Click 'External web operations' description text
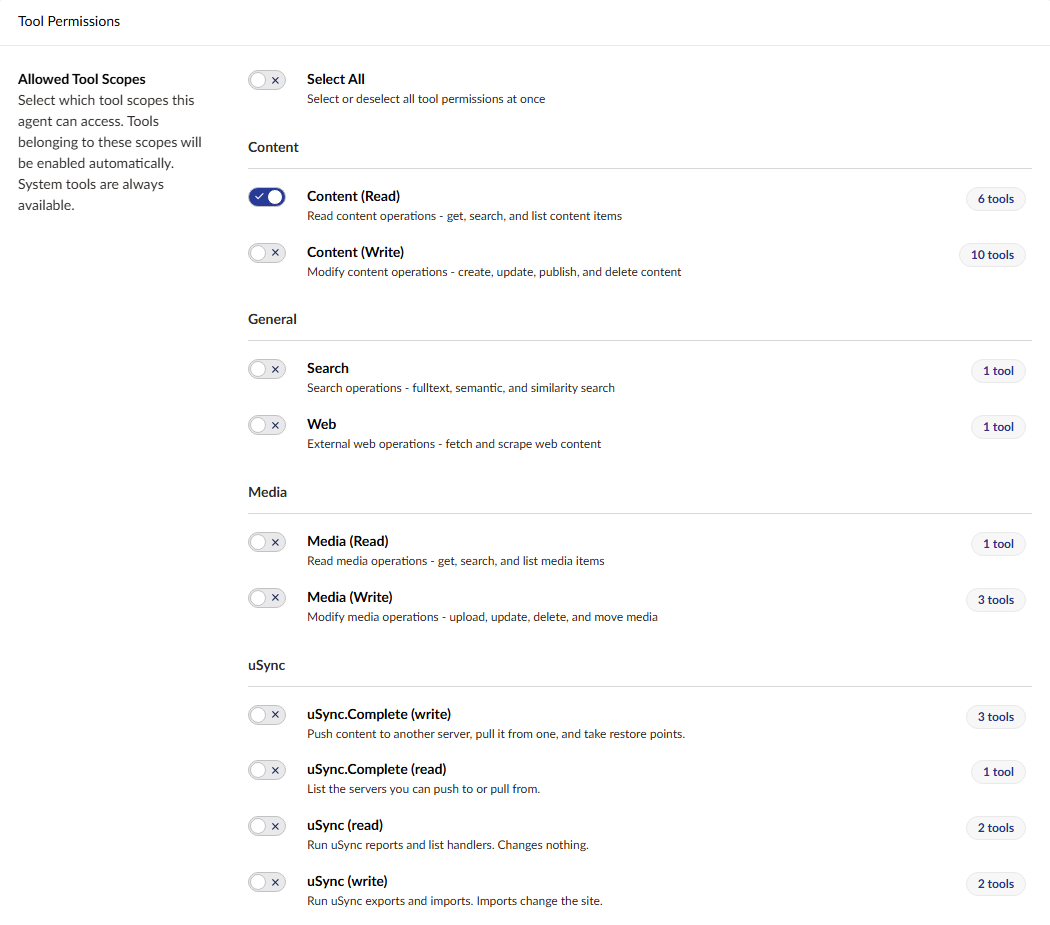Screen dimensions: 1050x925 pyautogui.click(x=454, y=444)
